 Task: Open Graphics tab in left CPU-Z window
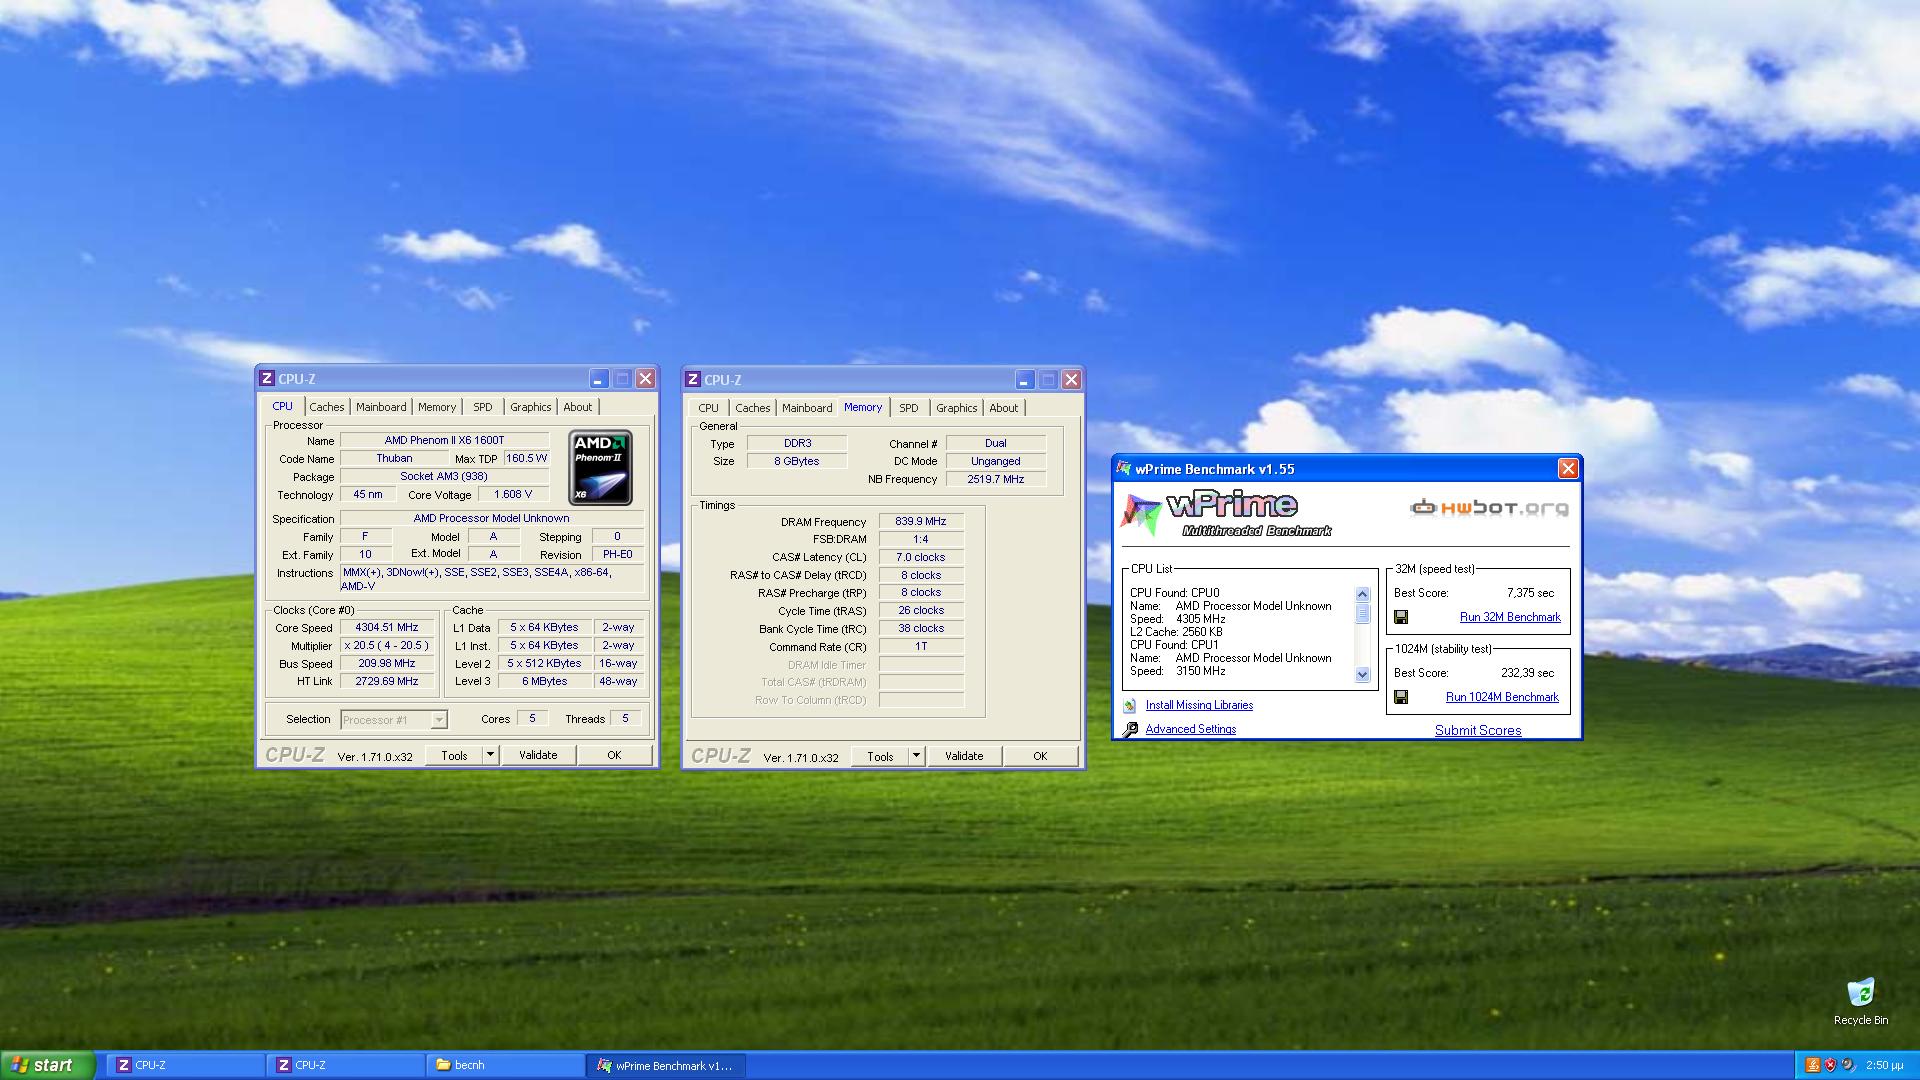[x=531, y=407]
